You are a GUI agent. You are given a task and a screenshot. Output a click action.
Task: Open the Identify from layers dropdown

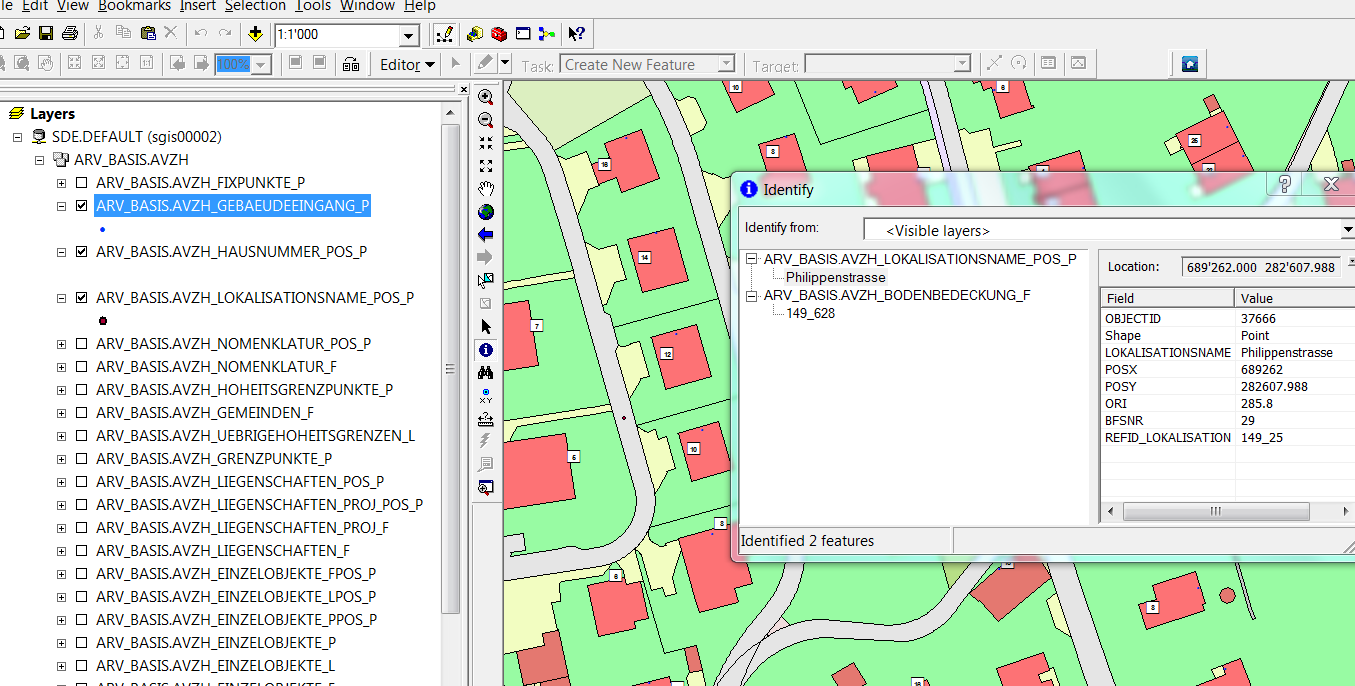pos(1346,231)
